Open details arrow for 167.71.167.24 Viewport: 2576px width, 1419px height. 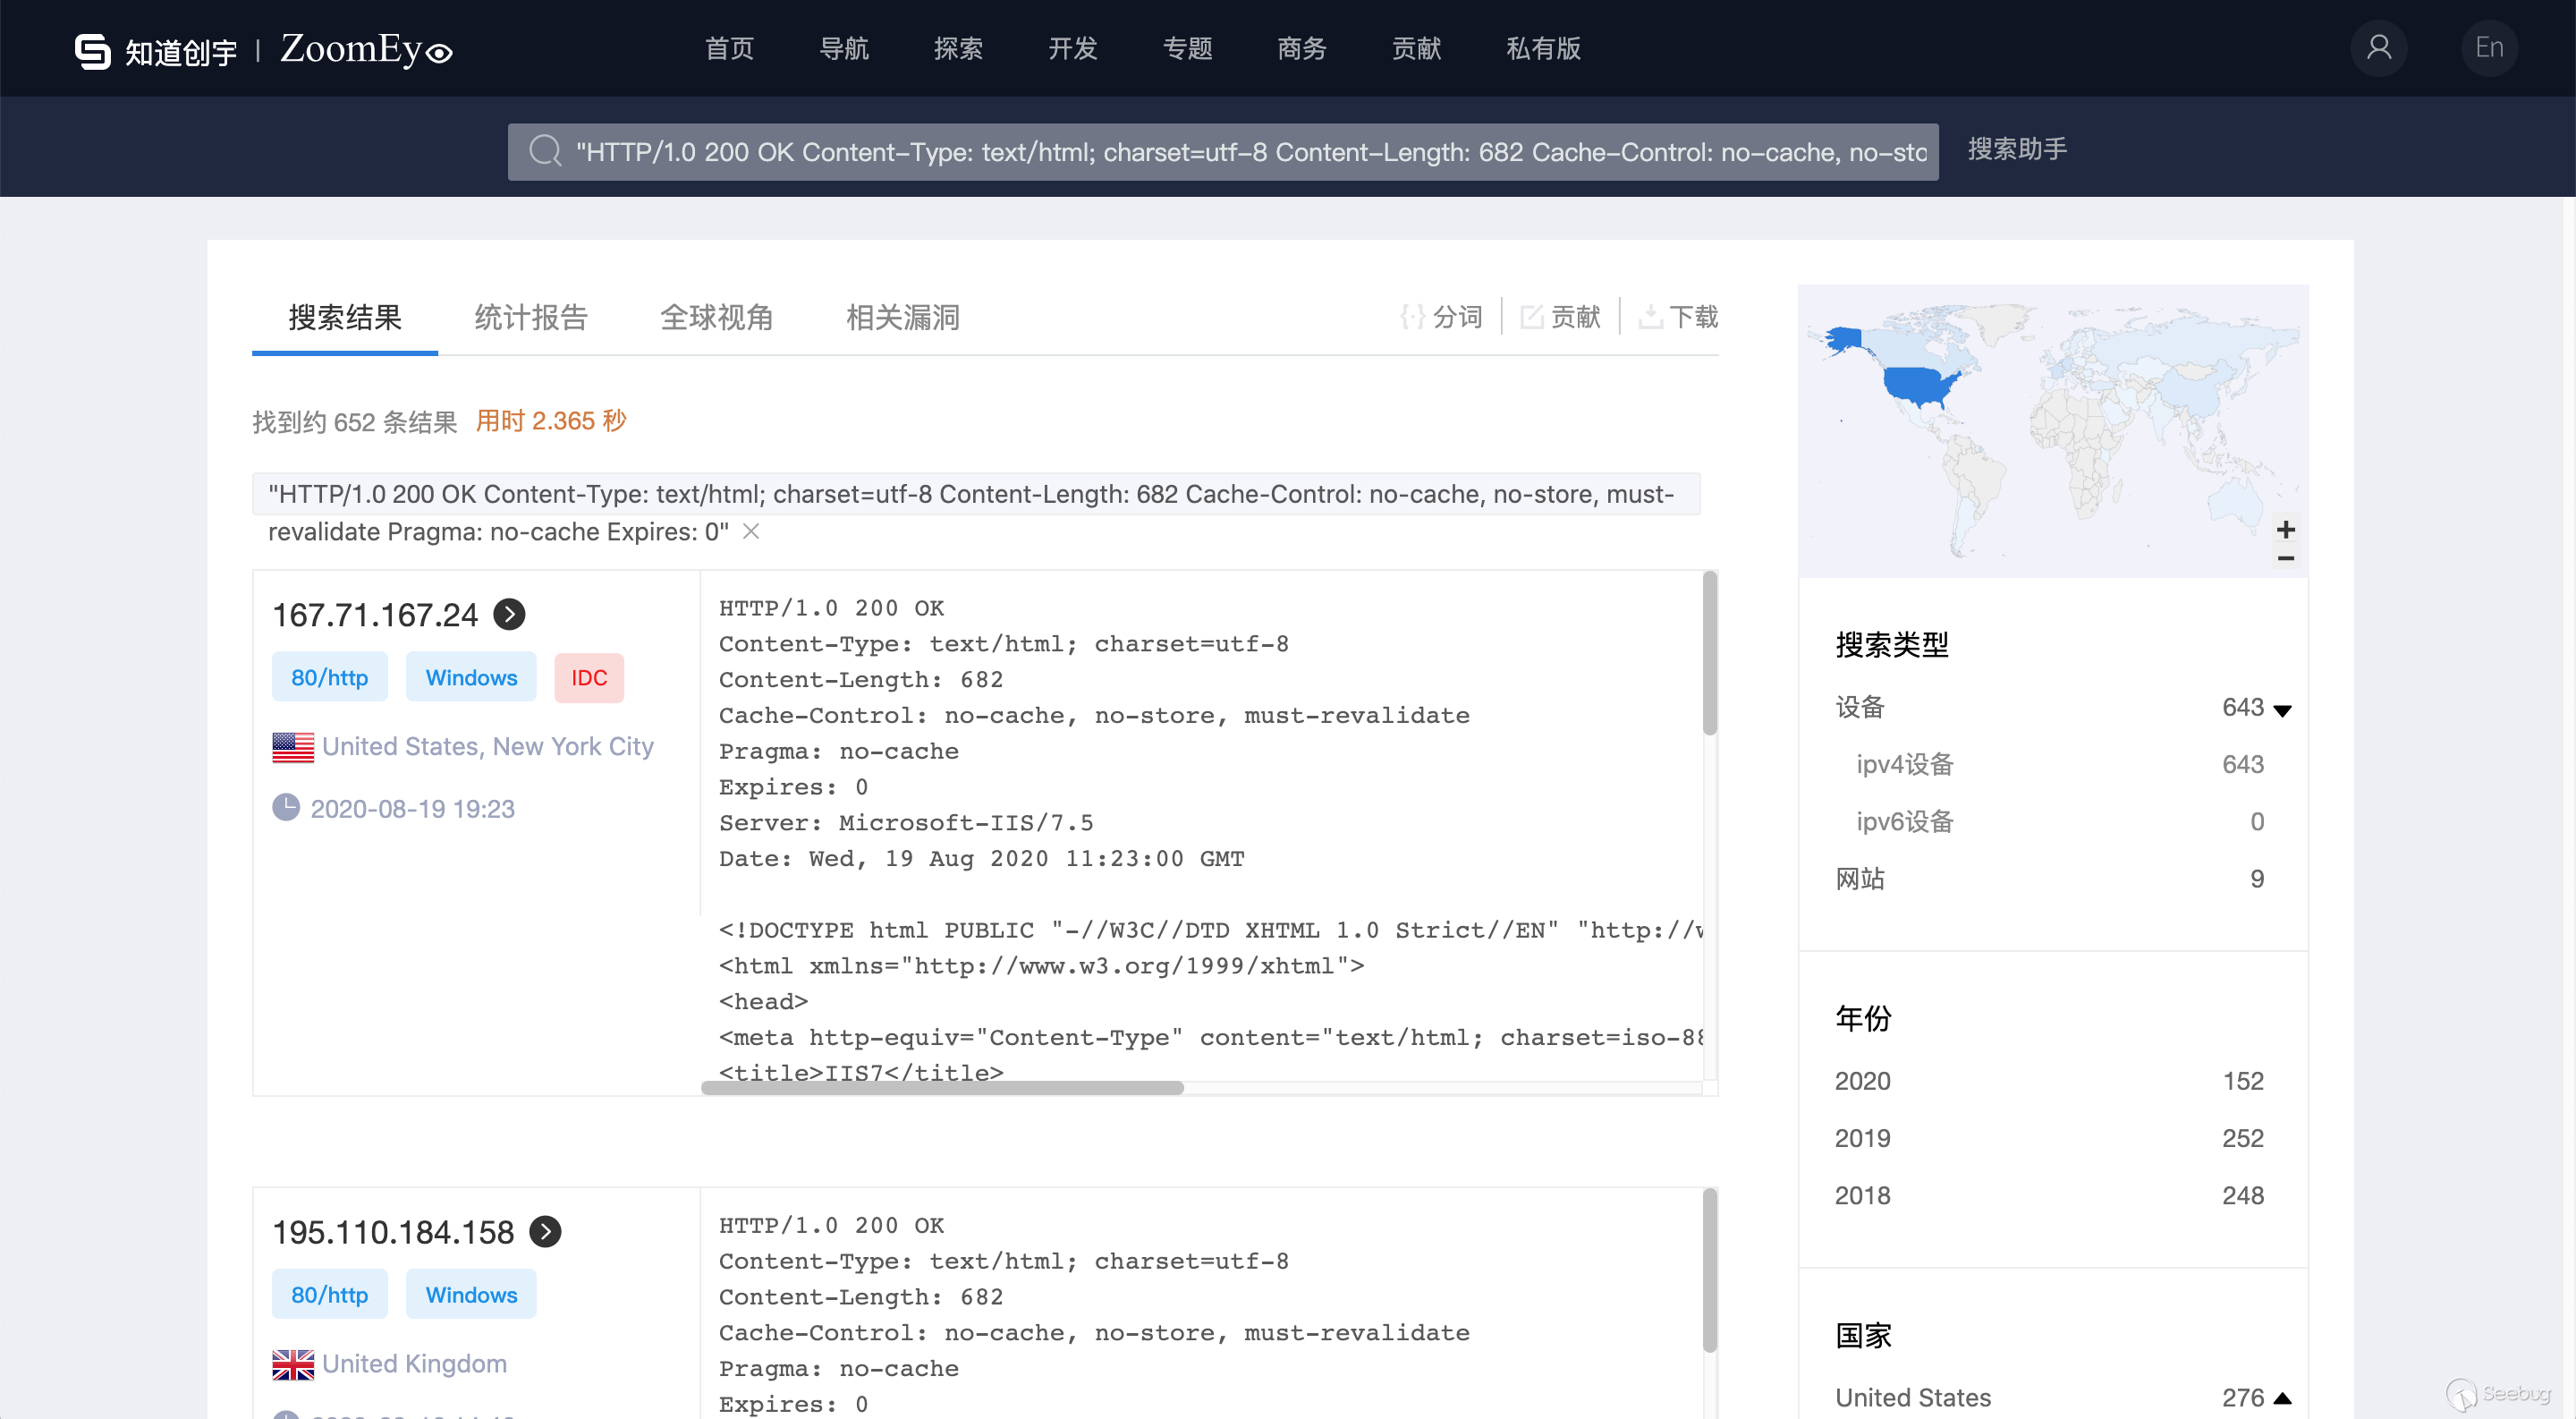[x=509, y=614]
